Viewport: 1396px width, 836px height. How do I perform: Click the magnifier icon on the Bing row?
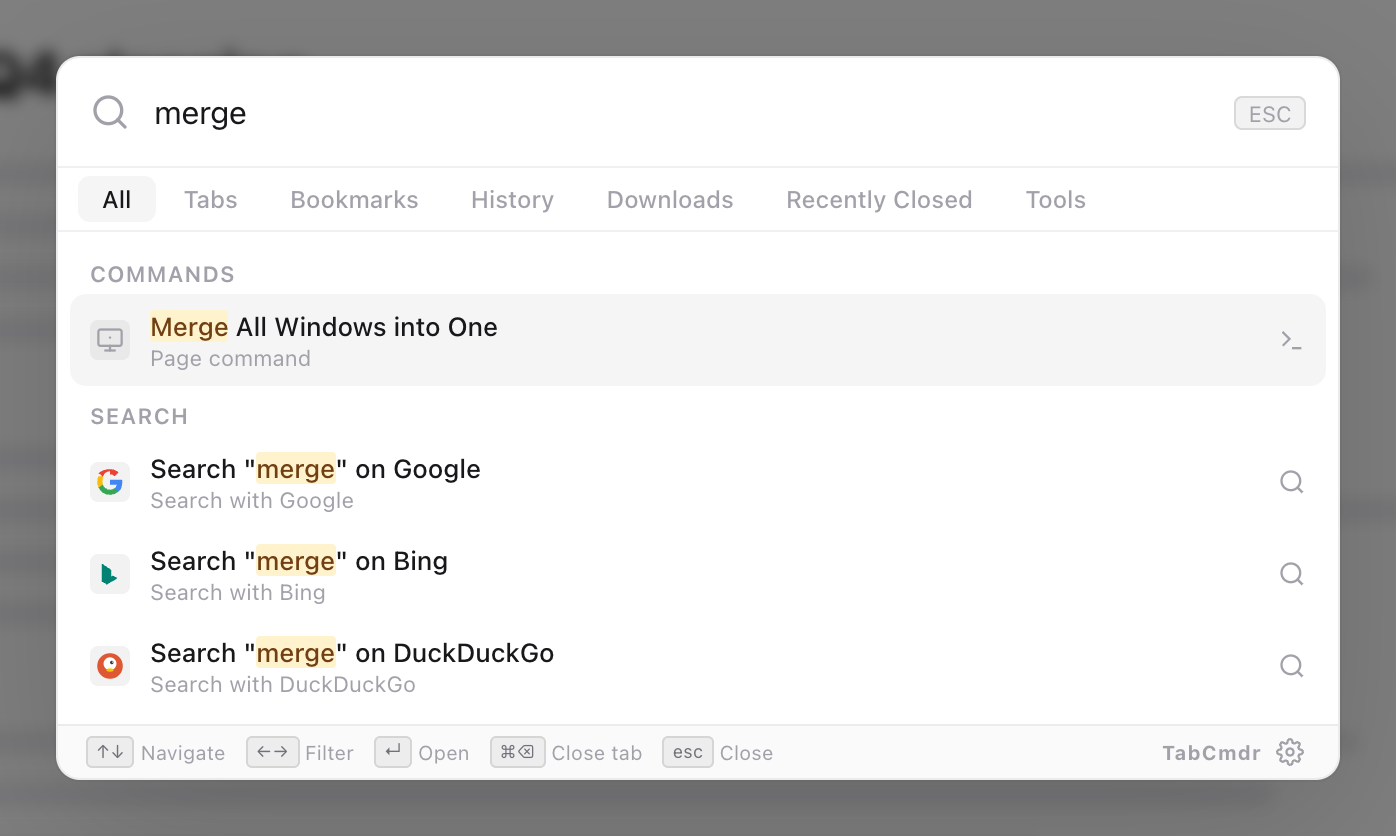tap(1291, 574)
